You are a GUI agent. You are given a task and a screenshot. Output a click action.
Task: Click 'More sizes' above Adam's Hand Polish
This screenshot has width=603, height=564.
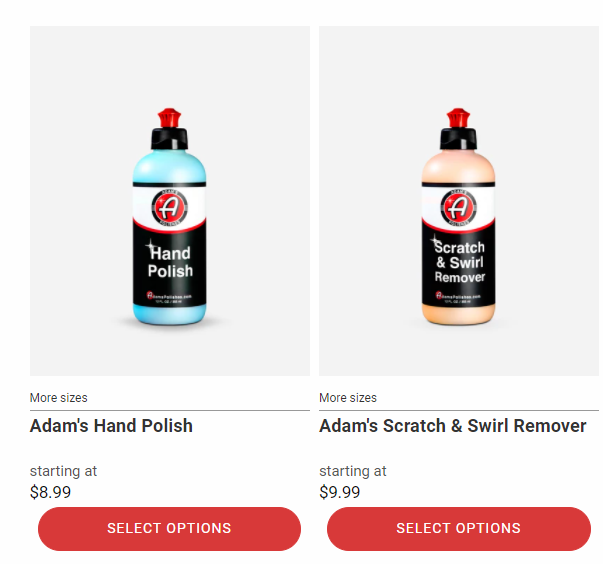[x=58, y=398]
